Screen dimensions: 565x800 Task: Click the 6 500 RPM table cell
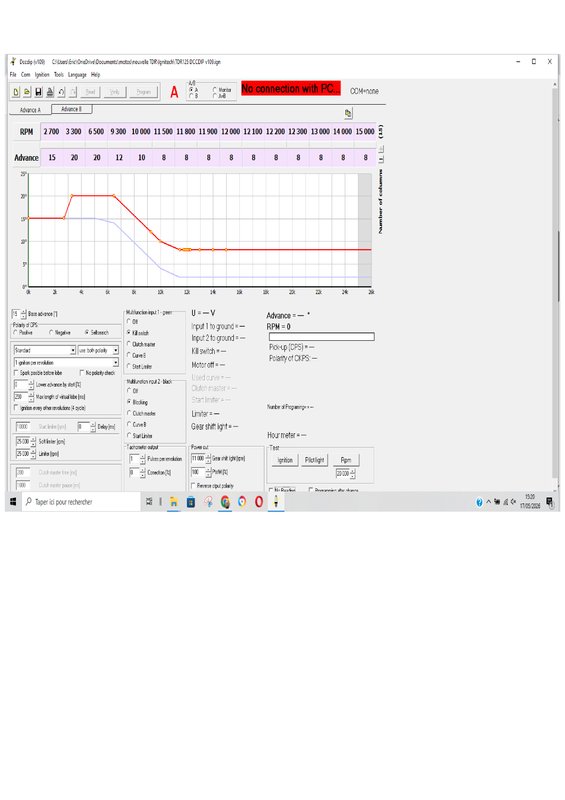click(96, 132)
